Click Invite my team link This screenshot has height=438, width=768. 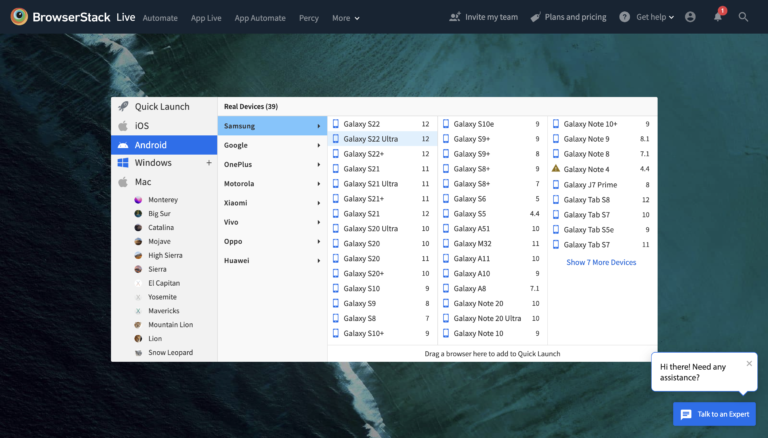(483, 17)
